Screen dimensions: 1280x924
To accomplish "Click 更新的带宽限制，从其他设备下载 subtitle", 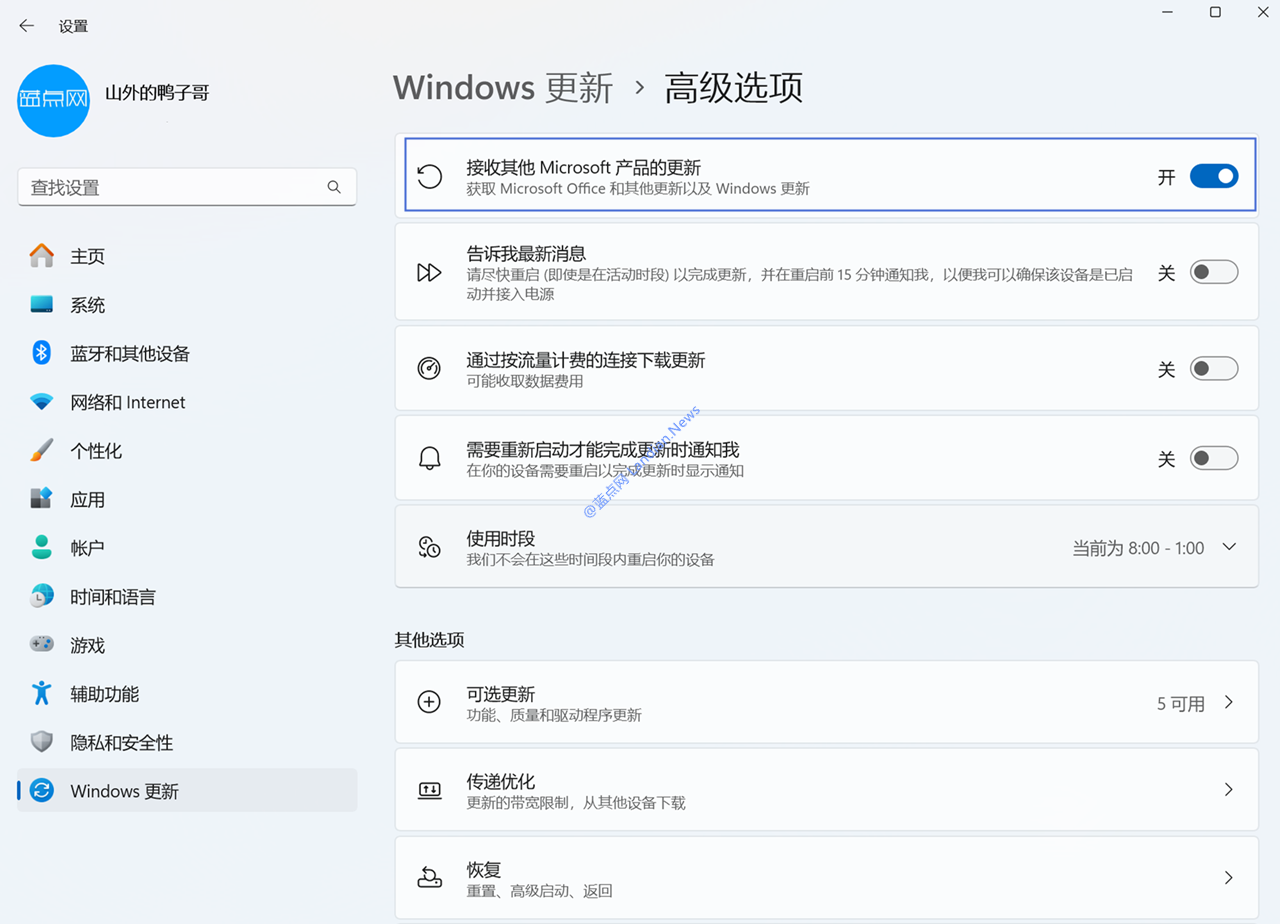I will 576,803.
